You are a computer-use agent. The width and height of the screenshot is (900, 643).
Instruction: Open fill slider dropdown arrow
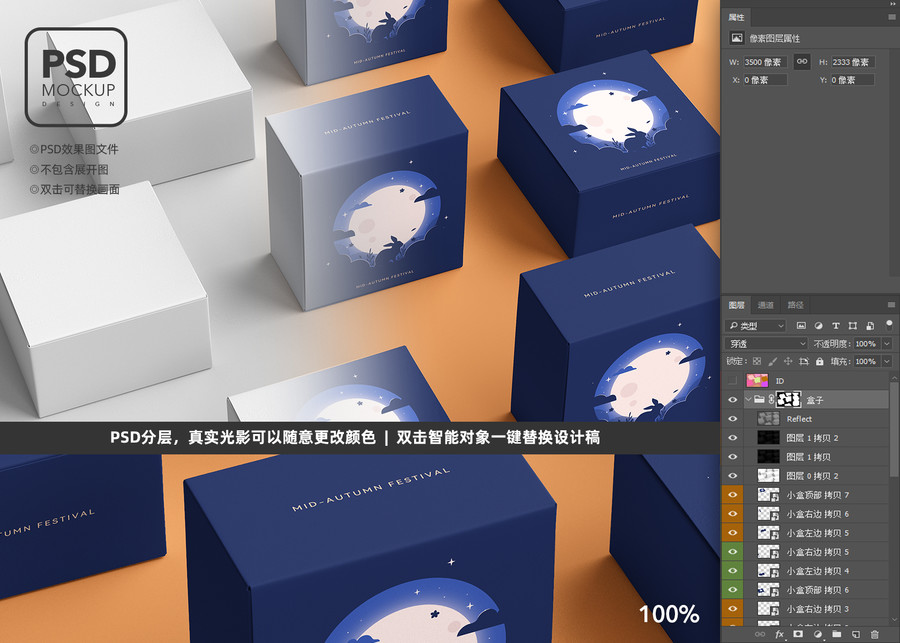[x=887, y=361]
